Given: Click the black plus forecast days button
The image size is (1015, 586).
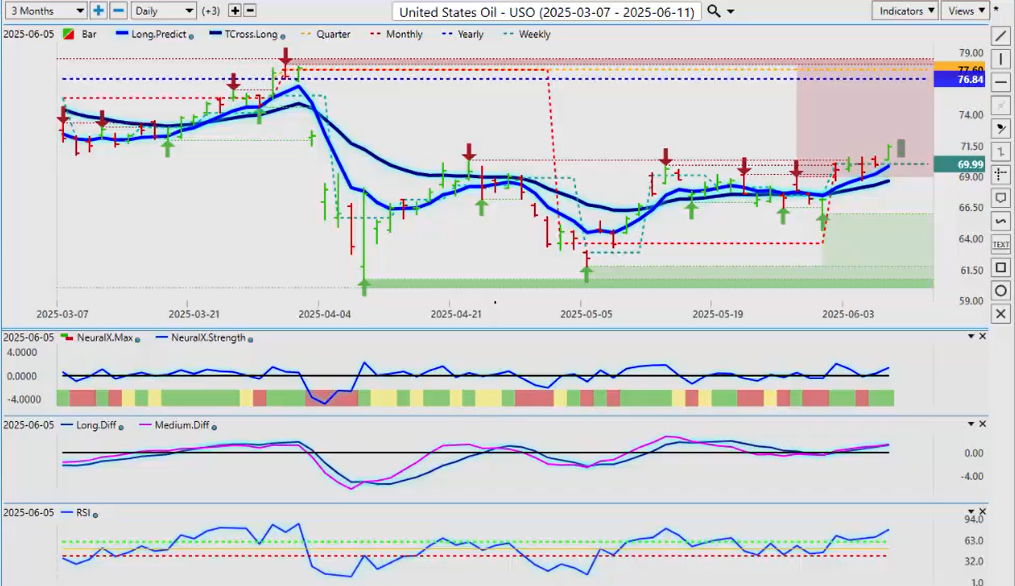Looking at the screenshot, I should (x=235, y=10).
